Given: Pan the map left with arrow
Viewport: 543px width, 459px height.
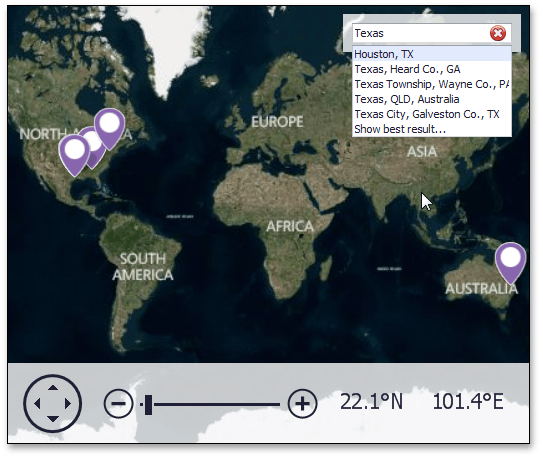Looking at the screenshot, I should click(37, 404).
